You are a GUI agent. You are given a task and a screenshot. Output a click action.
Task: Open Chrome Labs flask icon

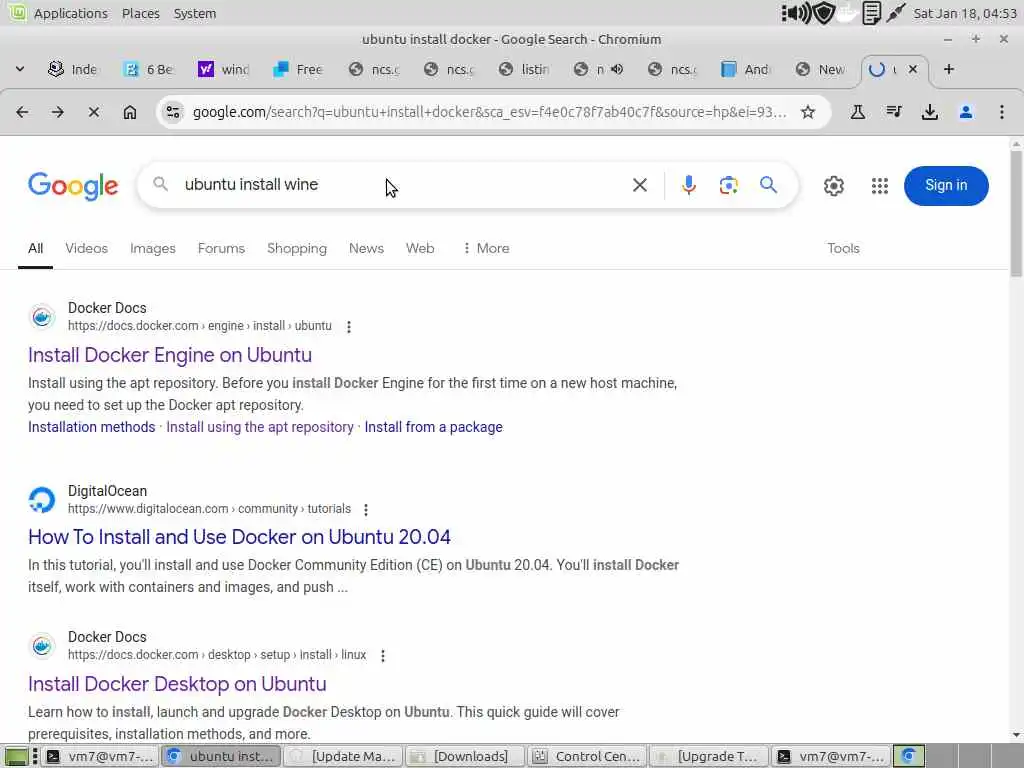click(857, 112)
